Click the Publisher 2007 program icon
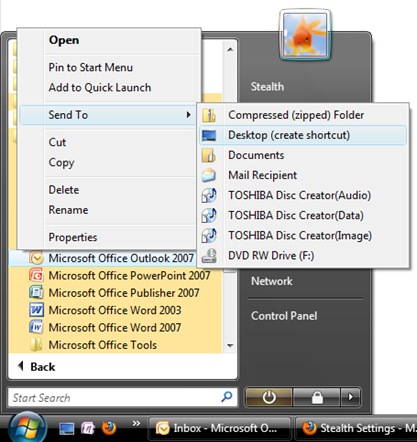 click(x=36, y=293)
